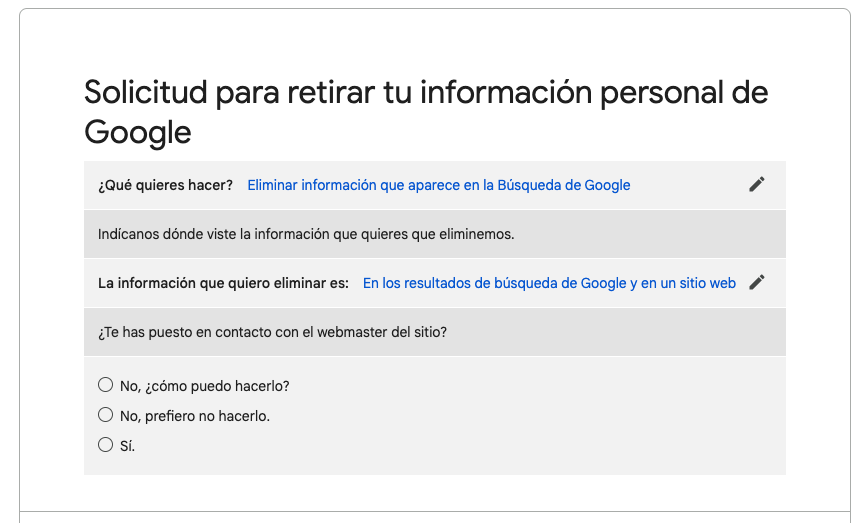
Task: Click pencil icon beside 'La información que quiero eliminar es'
Action: (x=756, y=283)
